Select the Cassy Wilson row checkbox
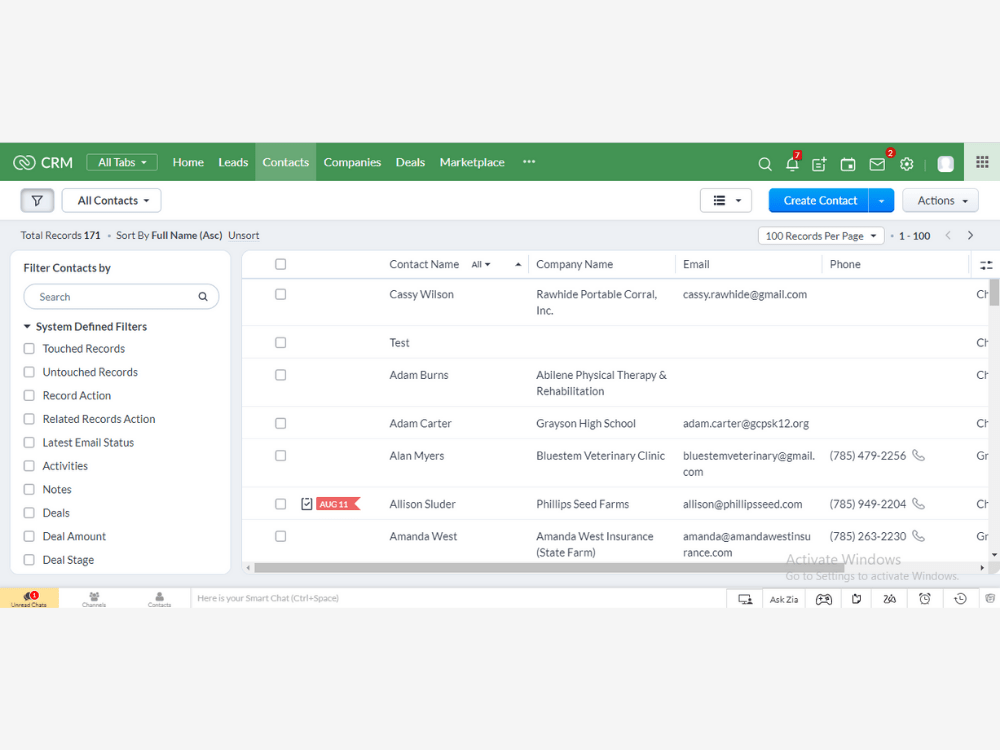The image size is (1000, 750). click(x=281, y=294)
